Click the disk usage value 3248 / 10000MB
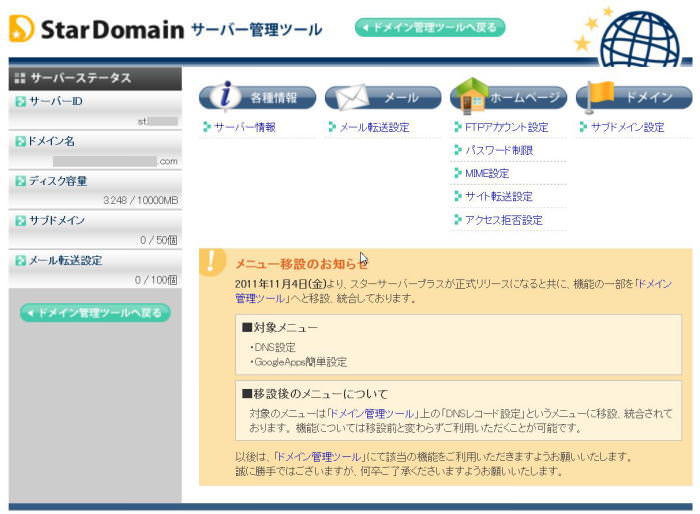Image resolution: width=700 pixels, height=514 pixels. pyautogui.click(x=141, y=200)
